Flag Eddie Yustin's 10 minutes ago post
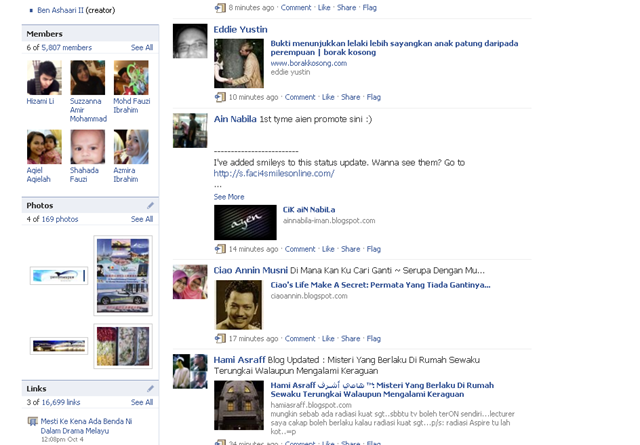 [x=373, y=97]
